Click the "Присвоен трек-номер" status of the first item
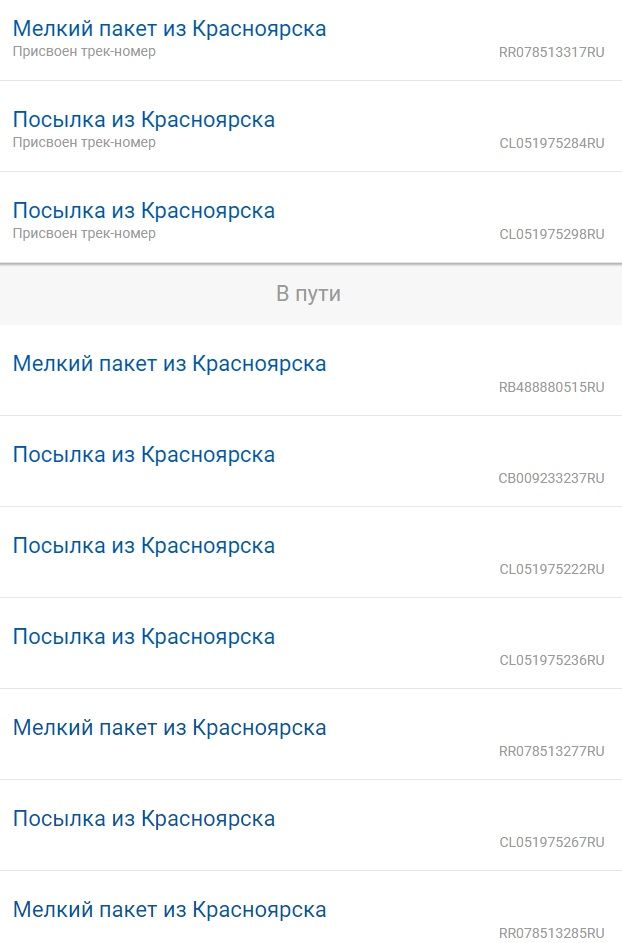This screenshot has height=943, width=622. (x=84, y=51)
